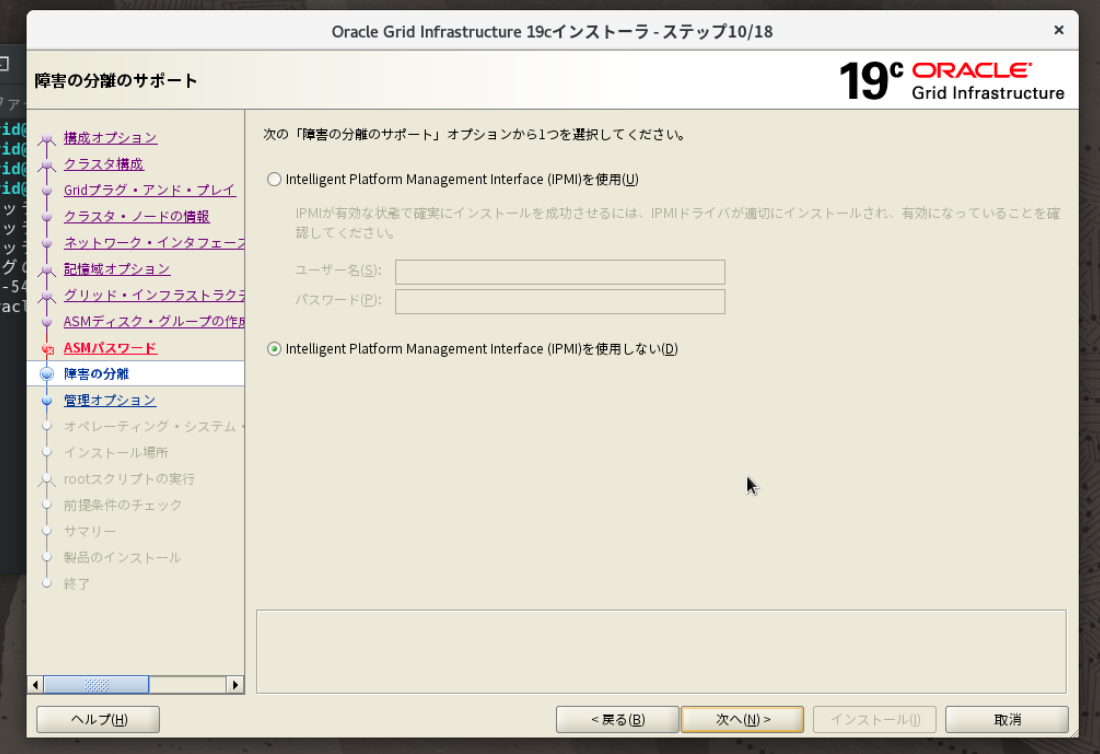The image size is (1100, 754).
Task: Click the step list's left scroll arrow
Action: (x=35, y=685)
